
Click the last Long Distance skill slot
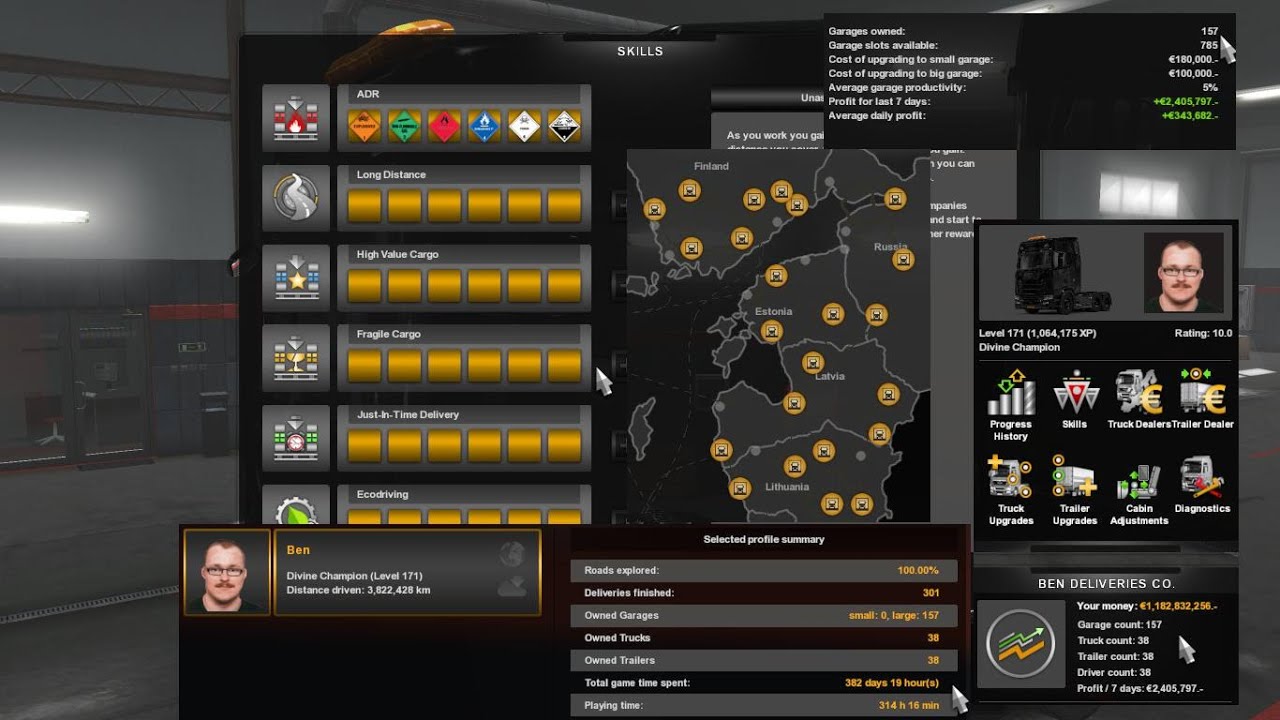point(565,206)
